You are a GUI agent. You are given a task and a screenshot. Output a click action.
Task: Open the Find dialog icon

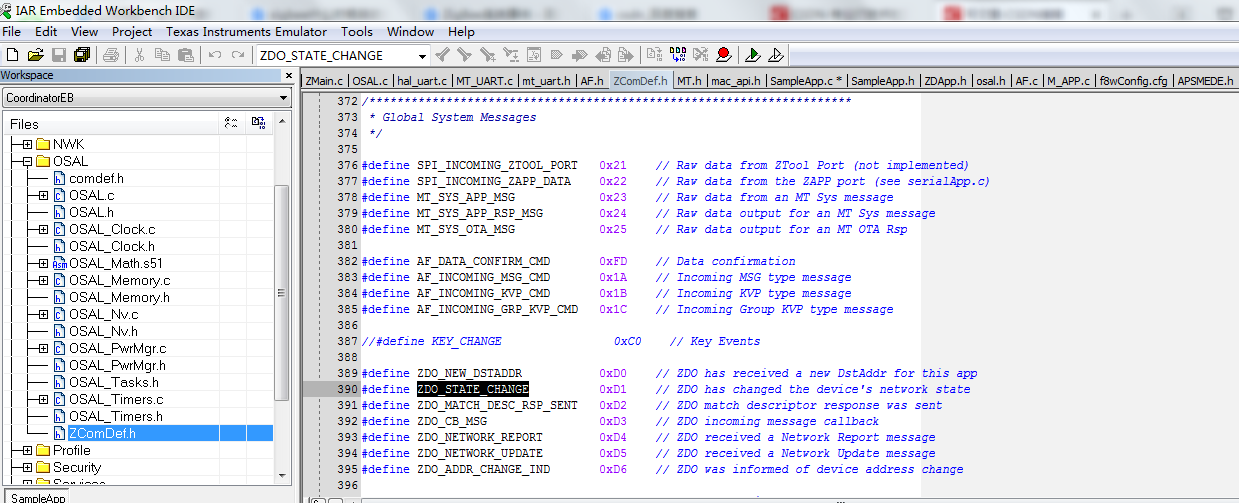coord(487,55)
